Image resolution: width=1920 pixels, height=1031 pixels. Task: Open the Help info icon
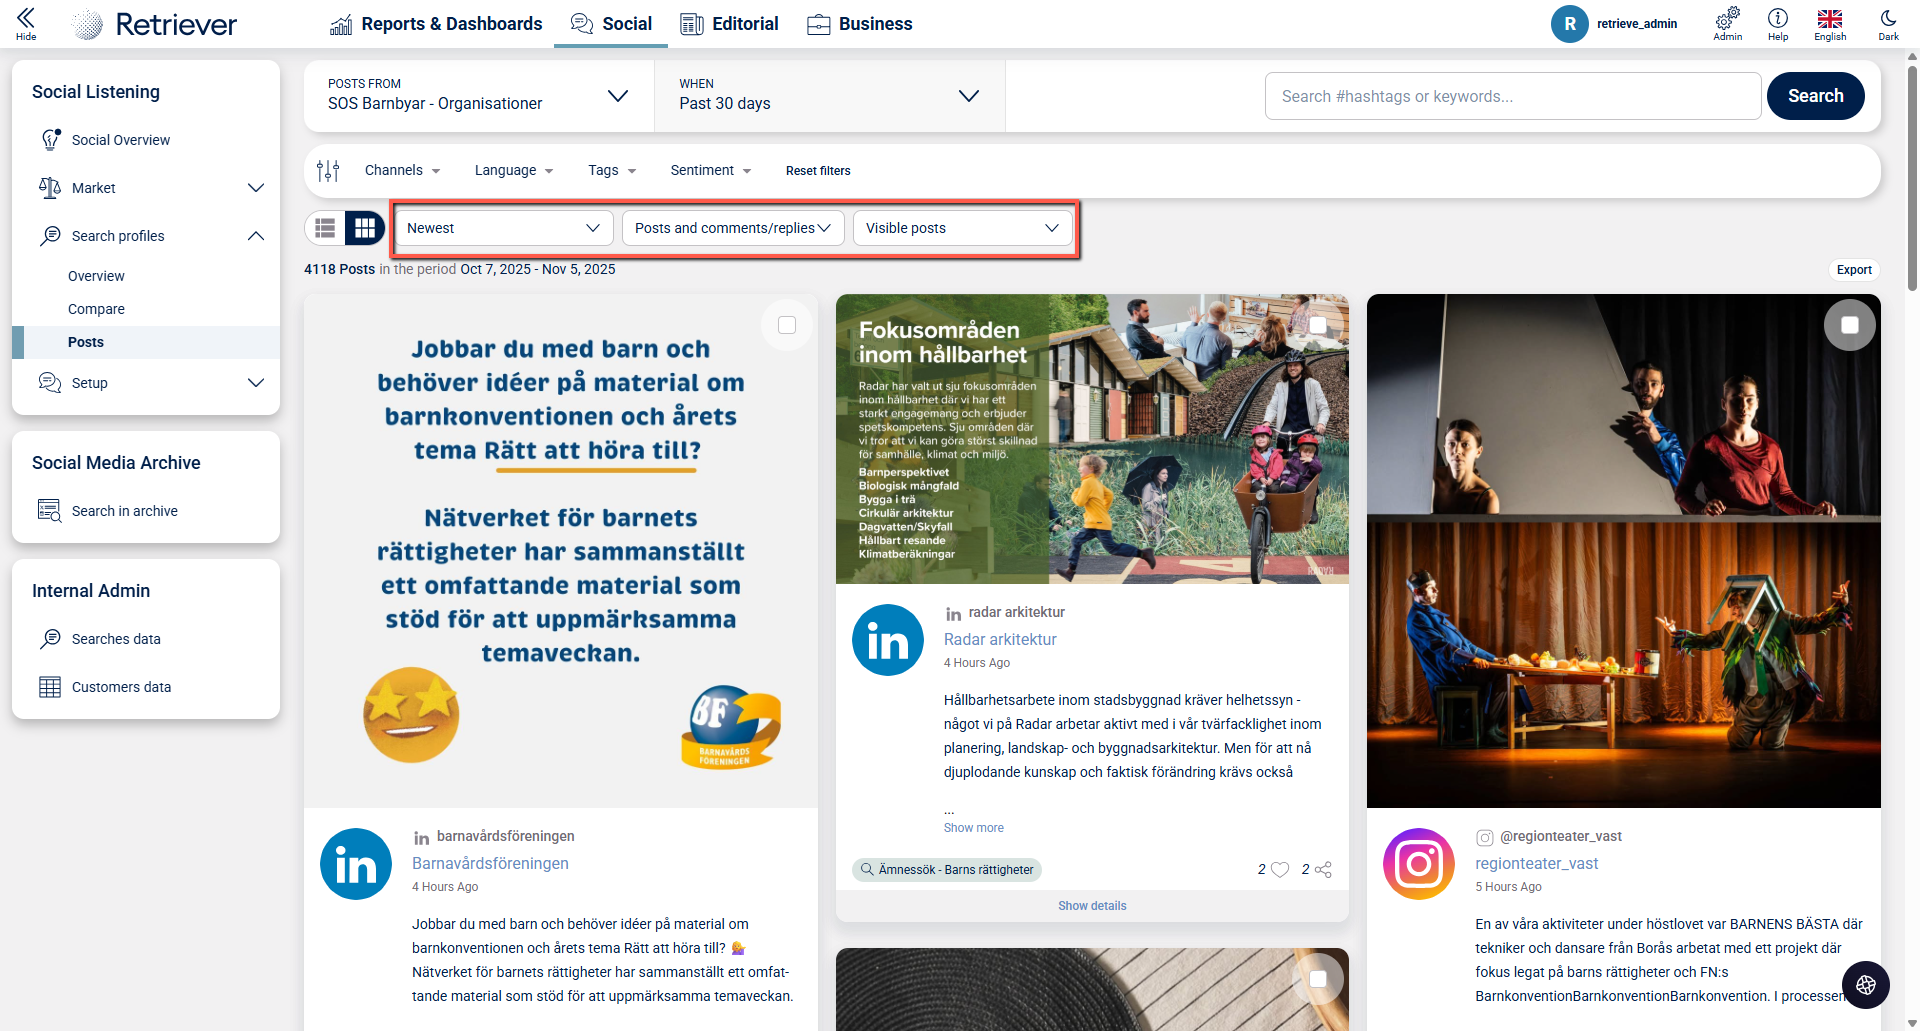click(x=1778, y=18)
